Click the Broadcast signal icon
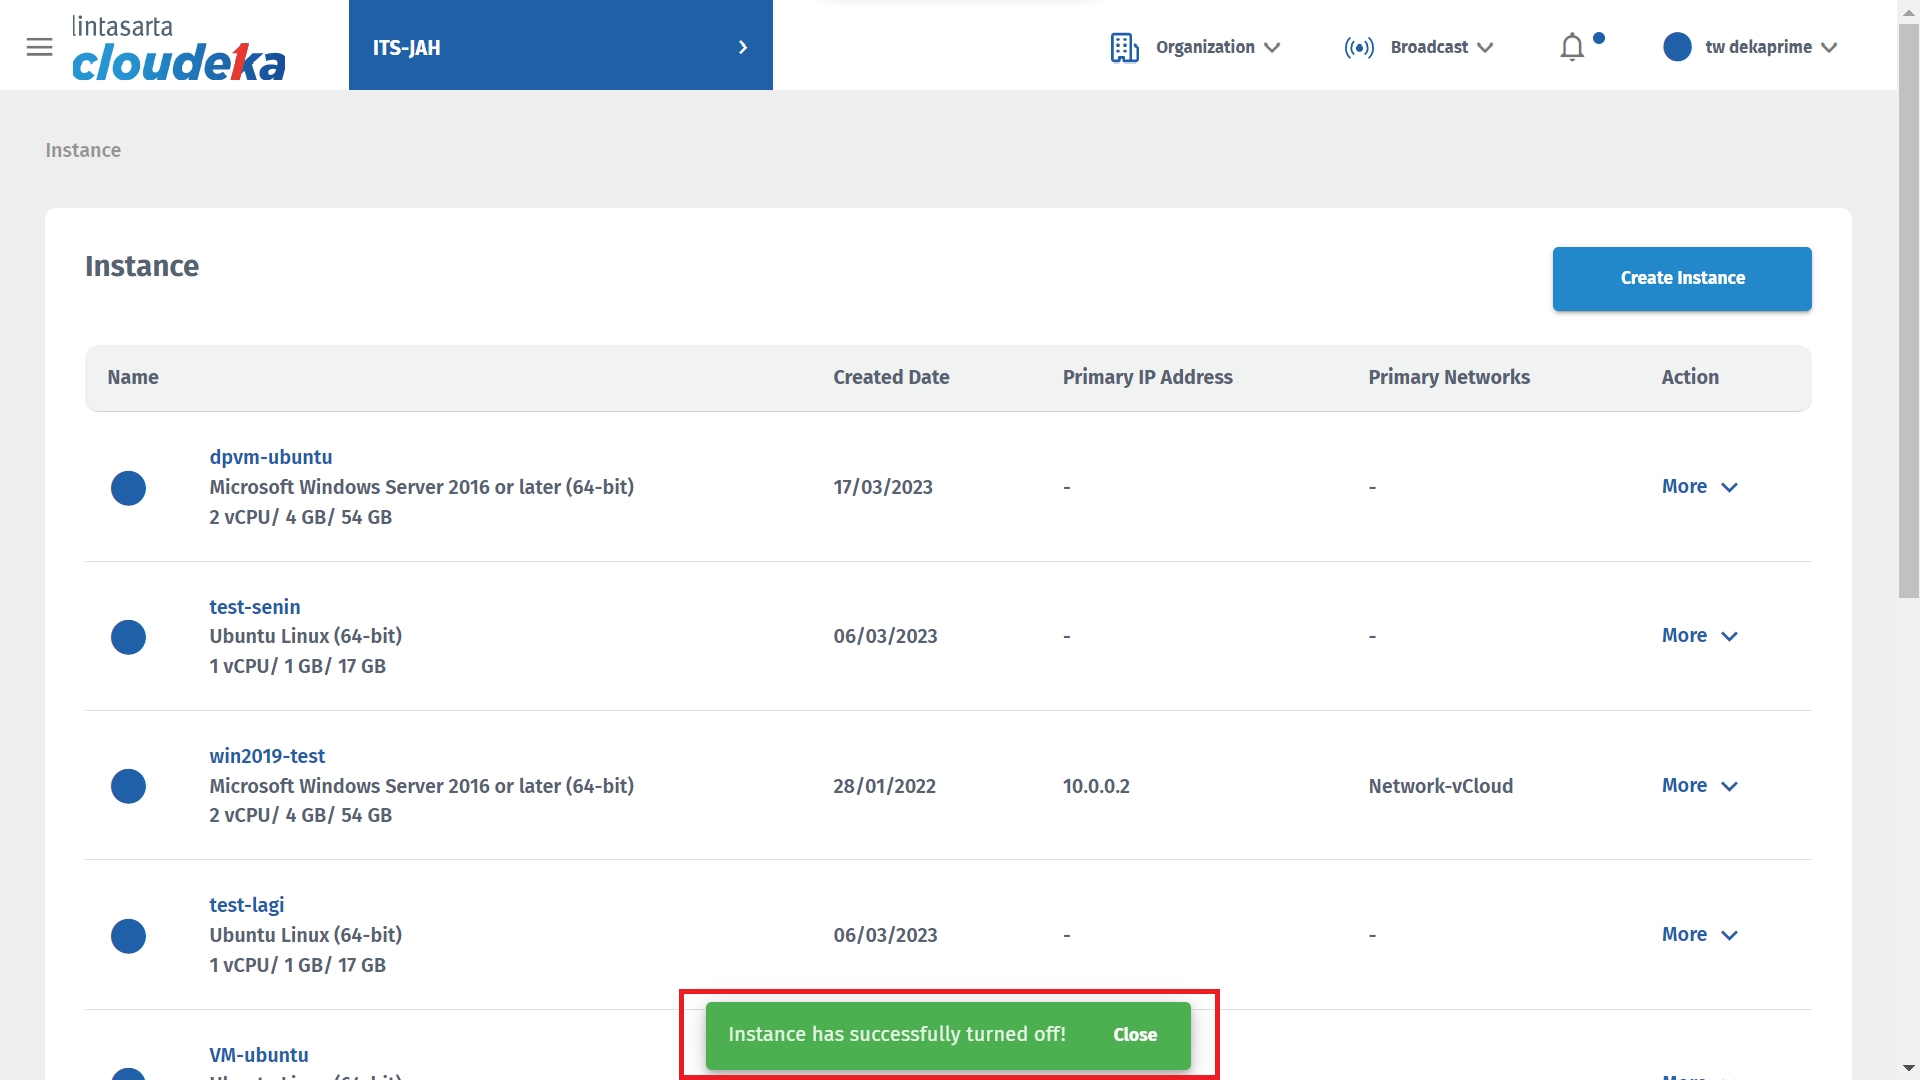This screenshot has height=1080, width=1920. (1358, 47)
